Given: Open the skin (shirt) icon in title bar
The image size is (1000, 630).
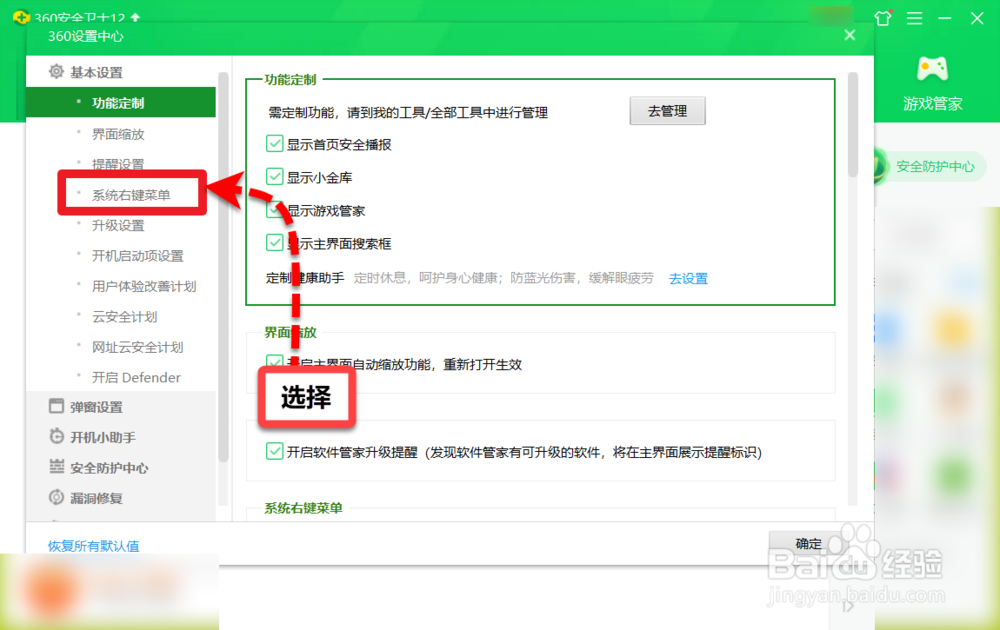Looking at the screenshot, I should (883, 18).
